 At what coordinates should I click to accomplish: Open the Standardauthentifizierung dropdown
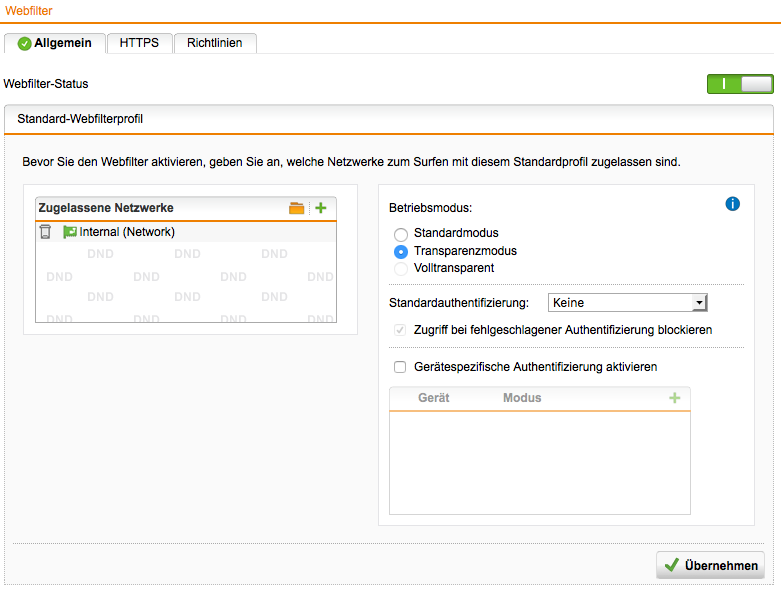627,303
